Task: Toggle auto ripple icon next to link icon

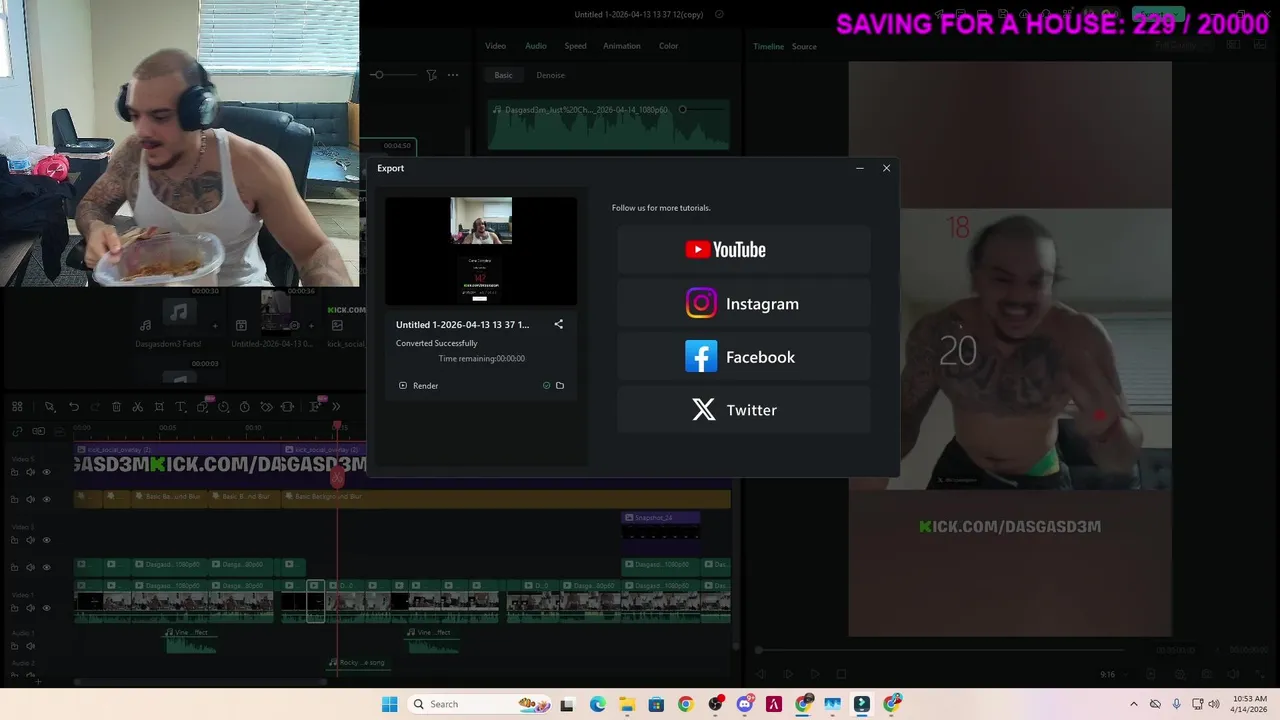Action: click(x=38, y=431)
